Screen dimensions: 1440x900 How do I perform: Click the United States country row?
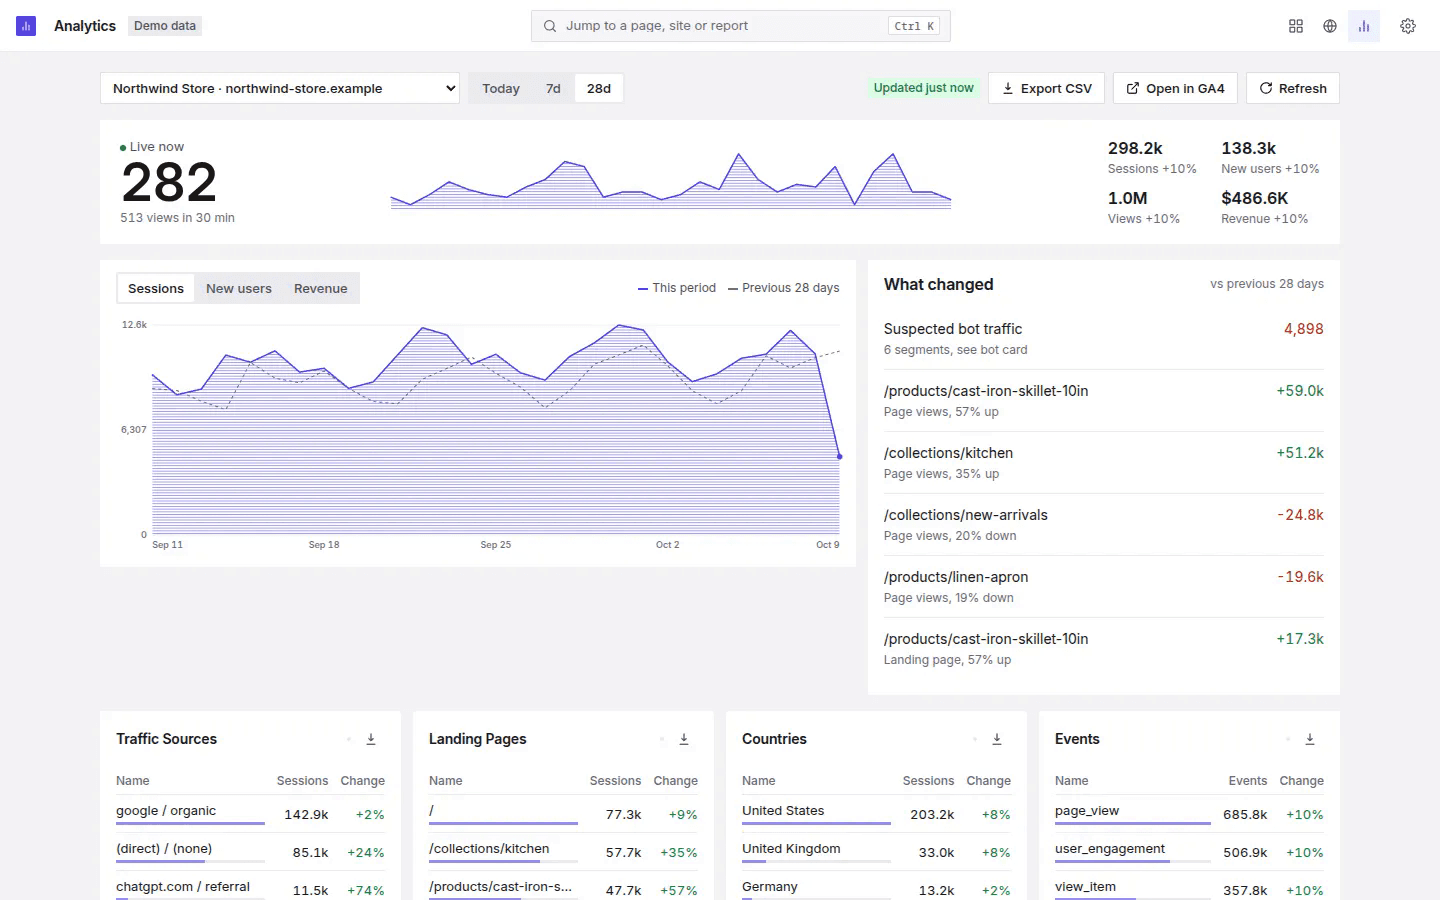click(x=876, y=814)
